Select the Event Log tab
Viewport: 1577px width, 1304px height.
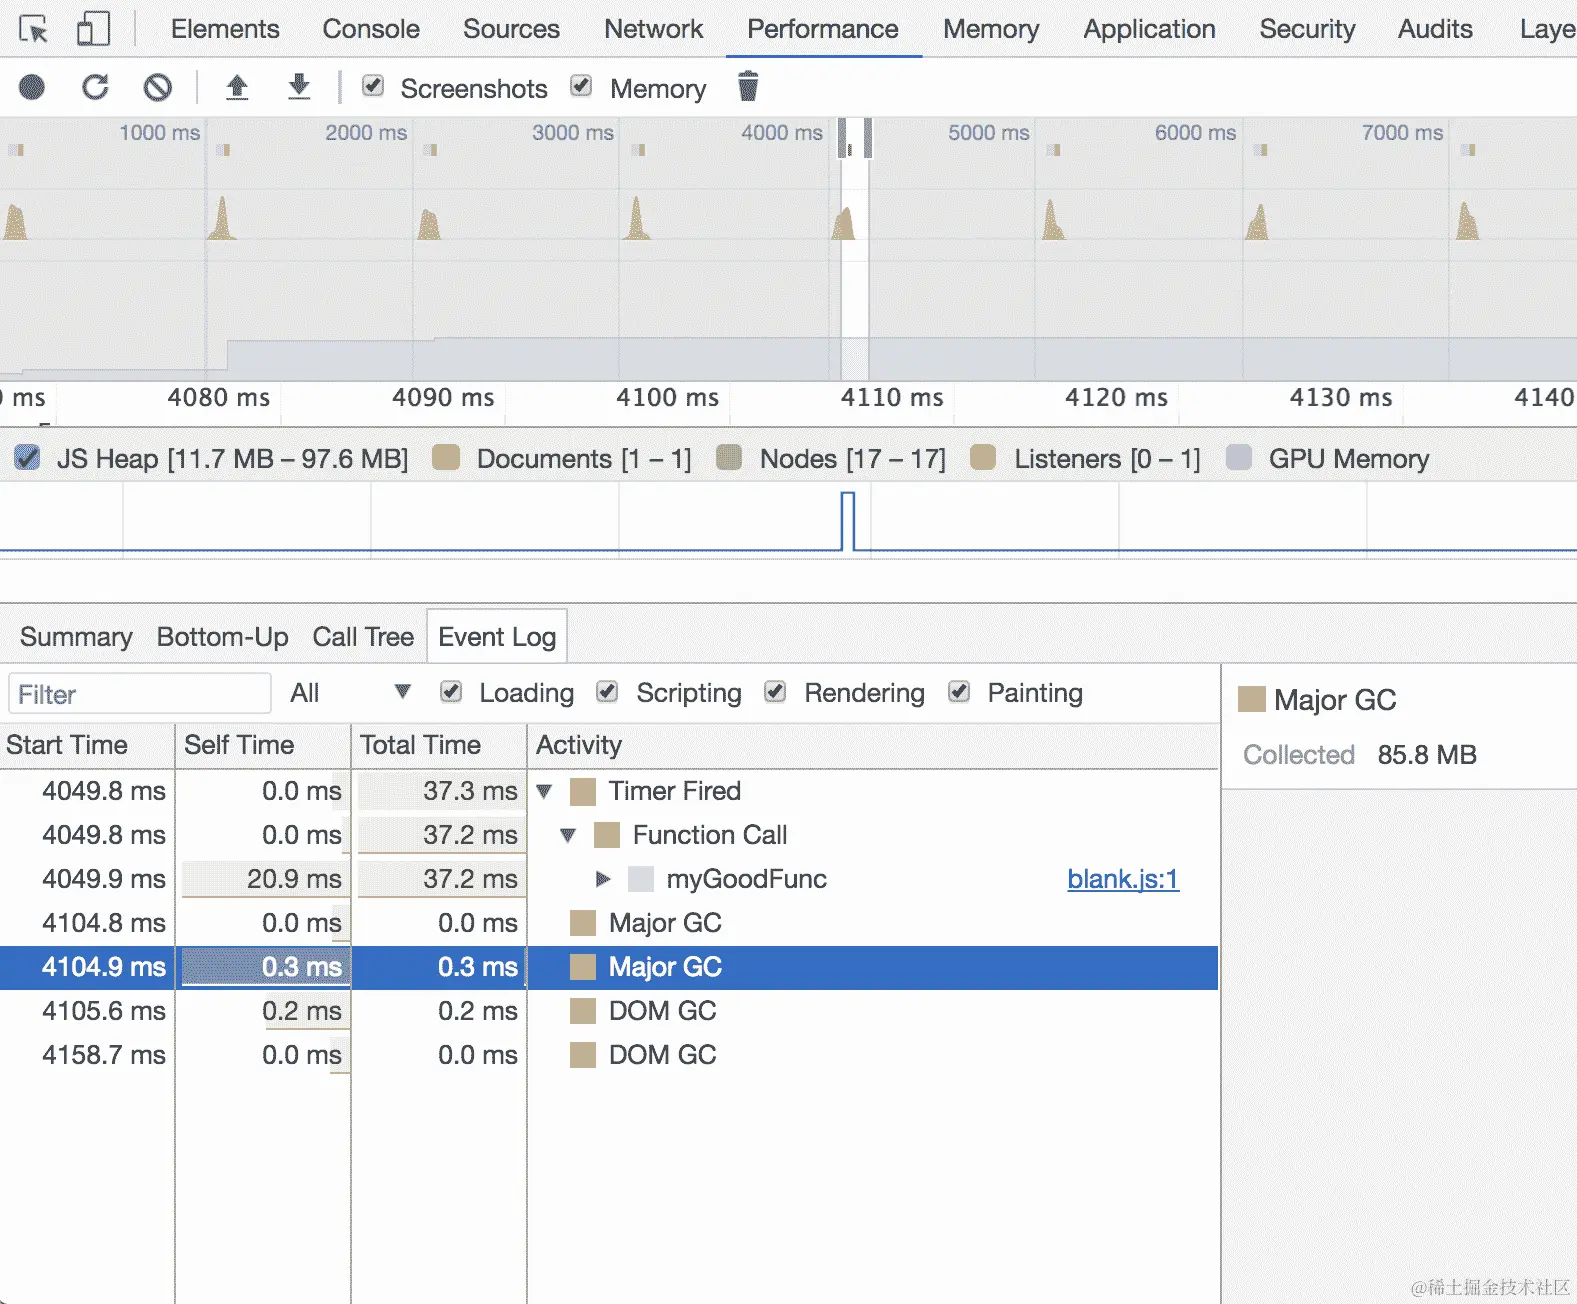point(497,637)
